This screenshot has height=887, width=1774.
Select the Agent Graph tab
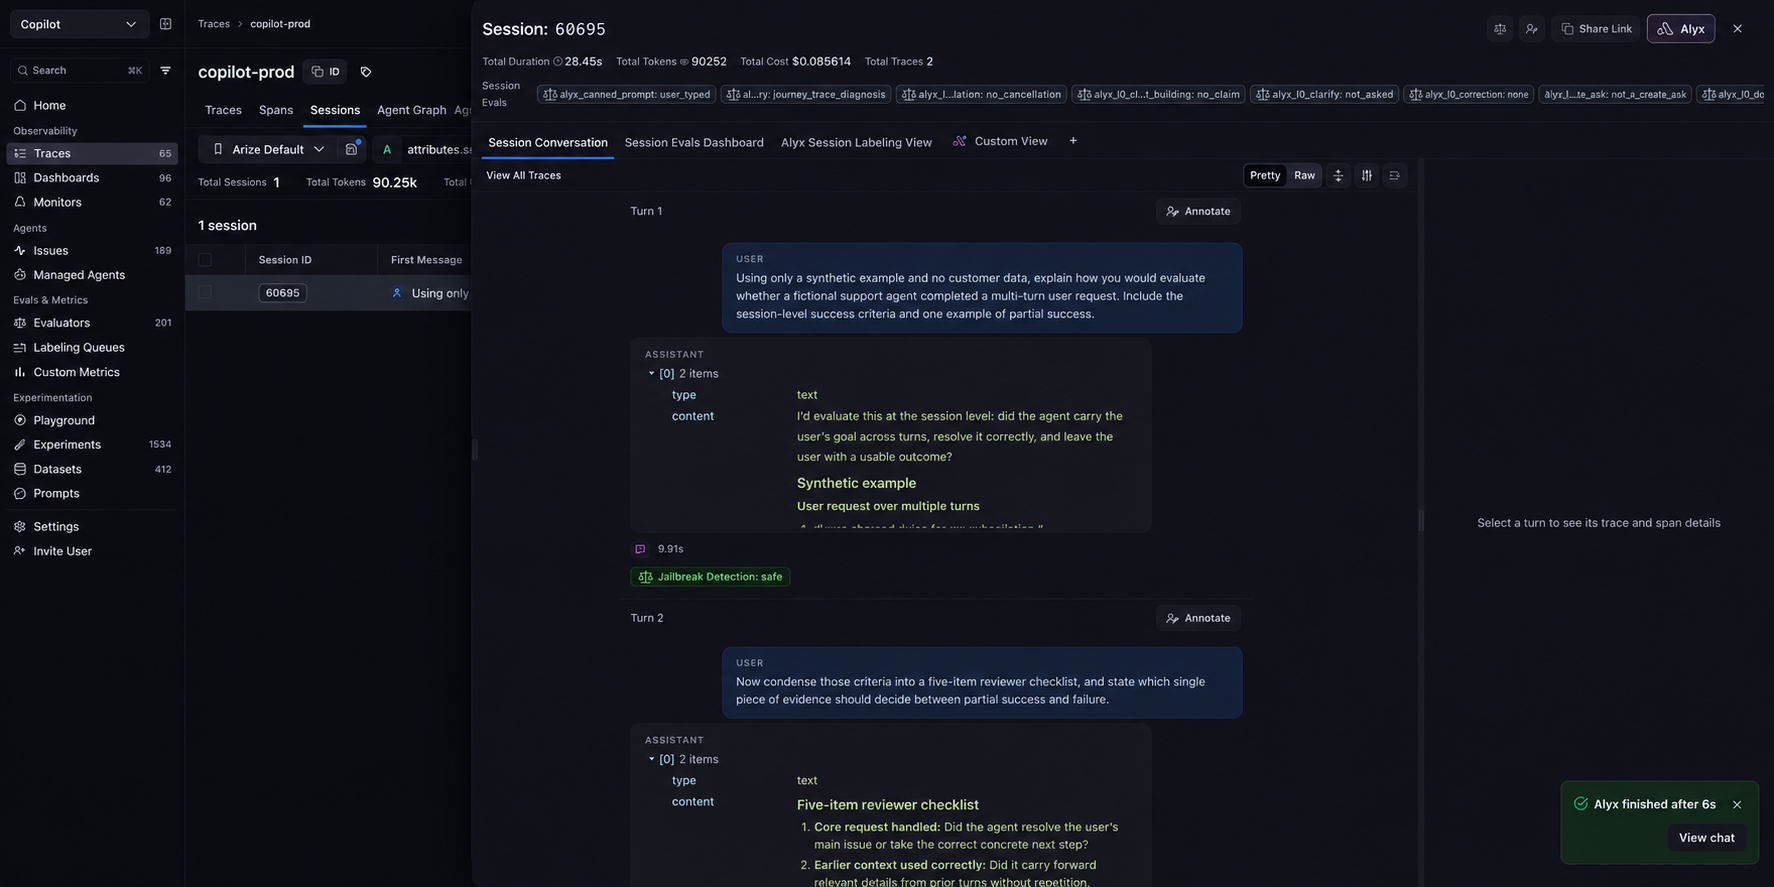pyautogui.click(x=411, y=110)
